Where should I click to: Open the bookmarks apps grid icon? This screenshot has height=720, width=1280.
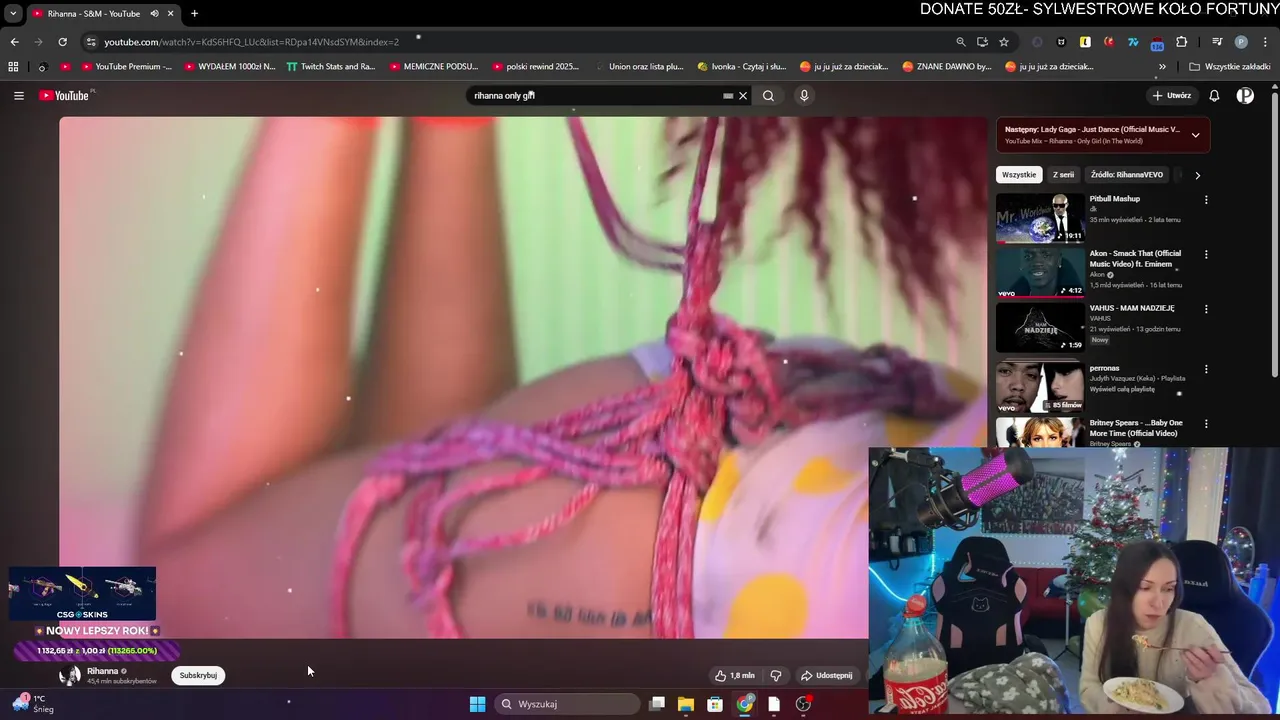[x=13, y=67]
